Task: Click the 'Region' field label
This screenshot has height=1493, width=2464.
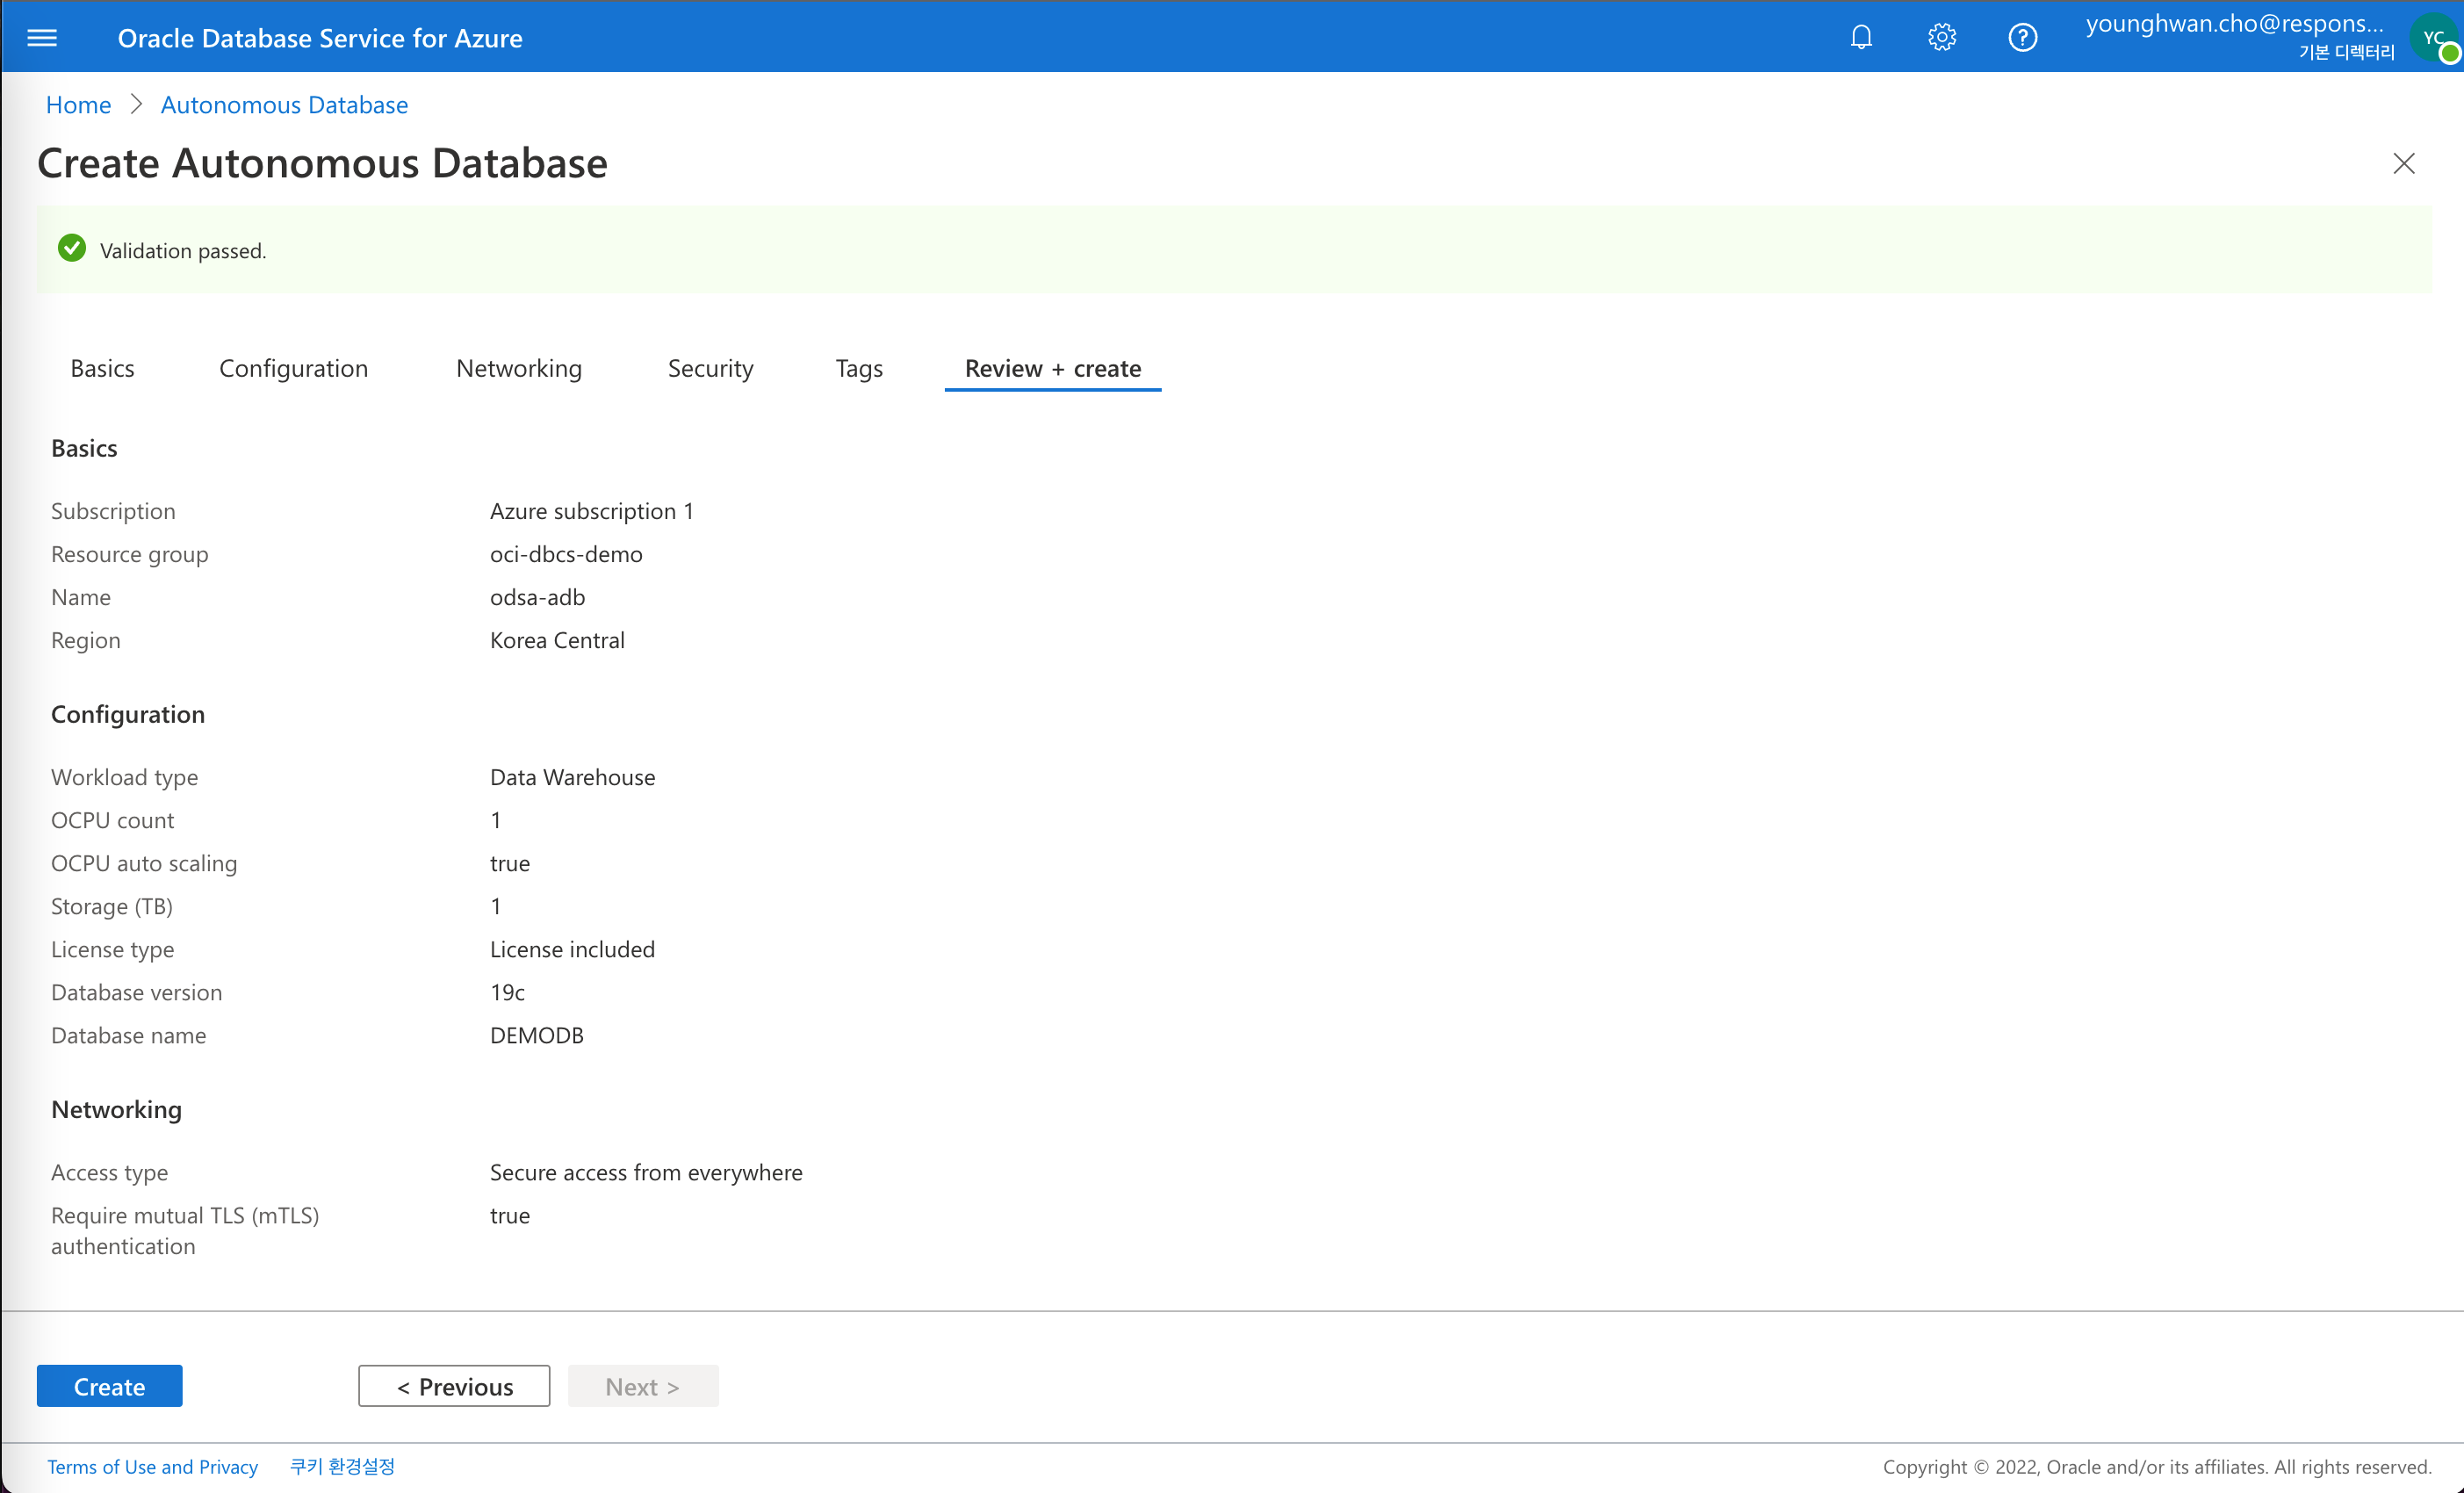Action: click(x=85, y=640)
